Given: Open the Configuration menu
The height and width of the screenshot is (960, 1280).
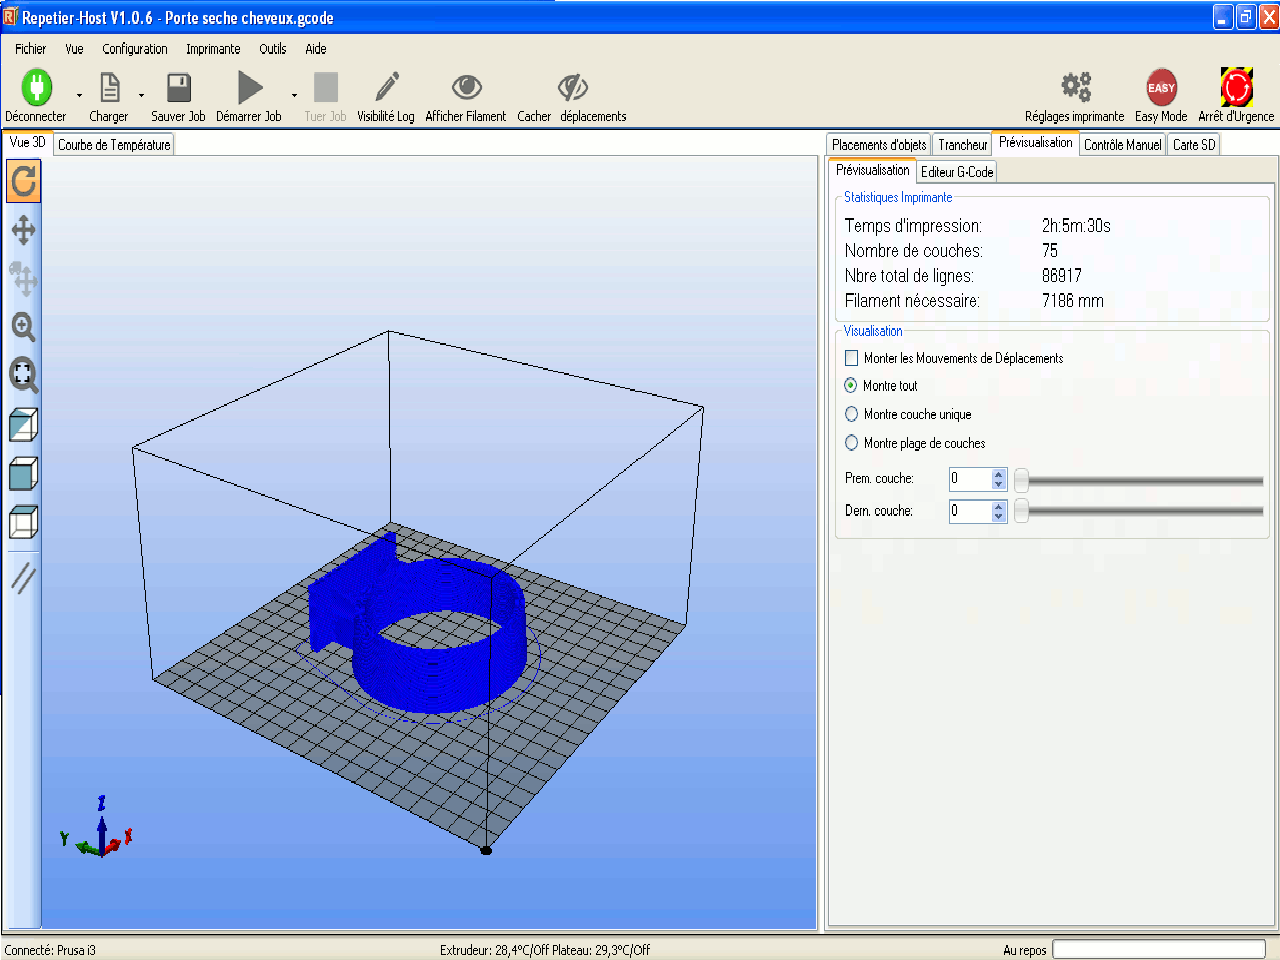Looking at the screenshot, I should [134, 49].
